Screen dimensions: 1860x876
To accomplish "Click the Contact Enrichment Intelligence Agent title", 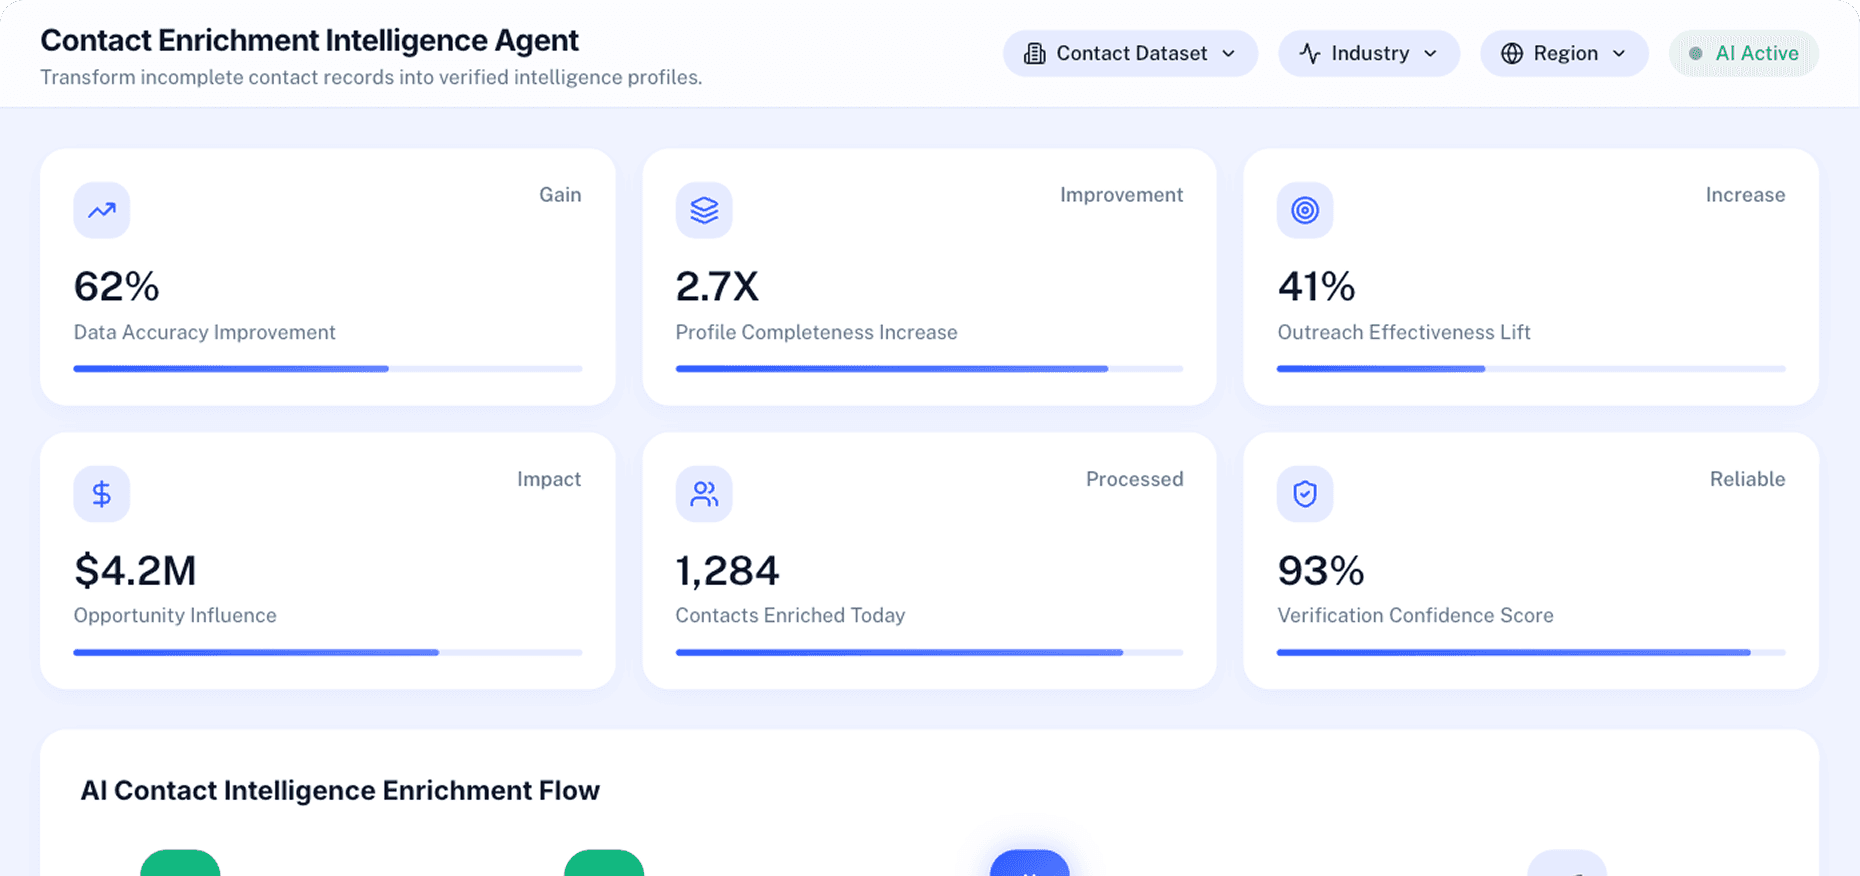I will coord(309,40).
